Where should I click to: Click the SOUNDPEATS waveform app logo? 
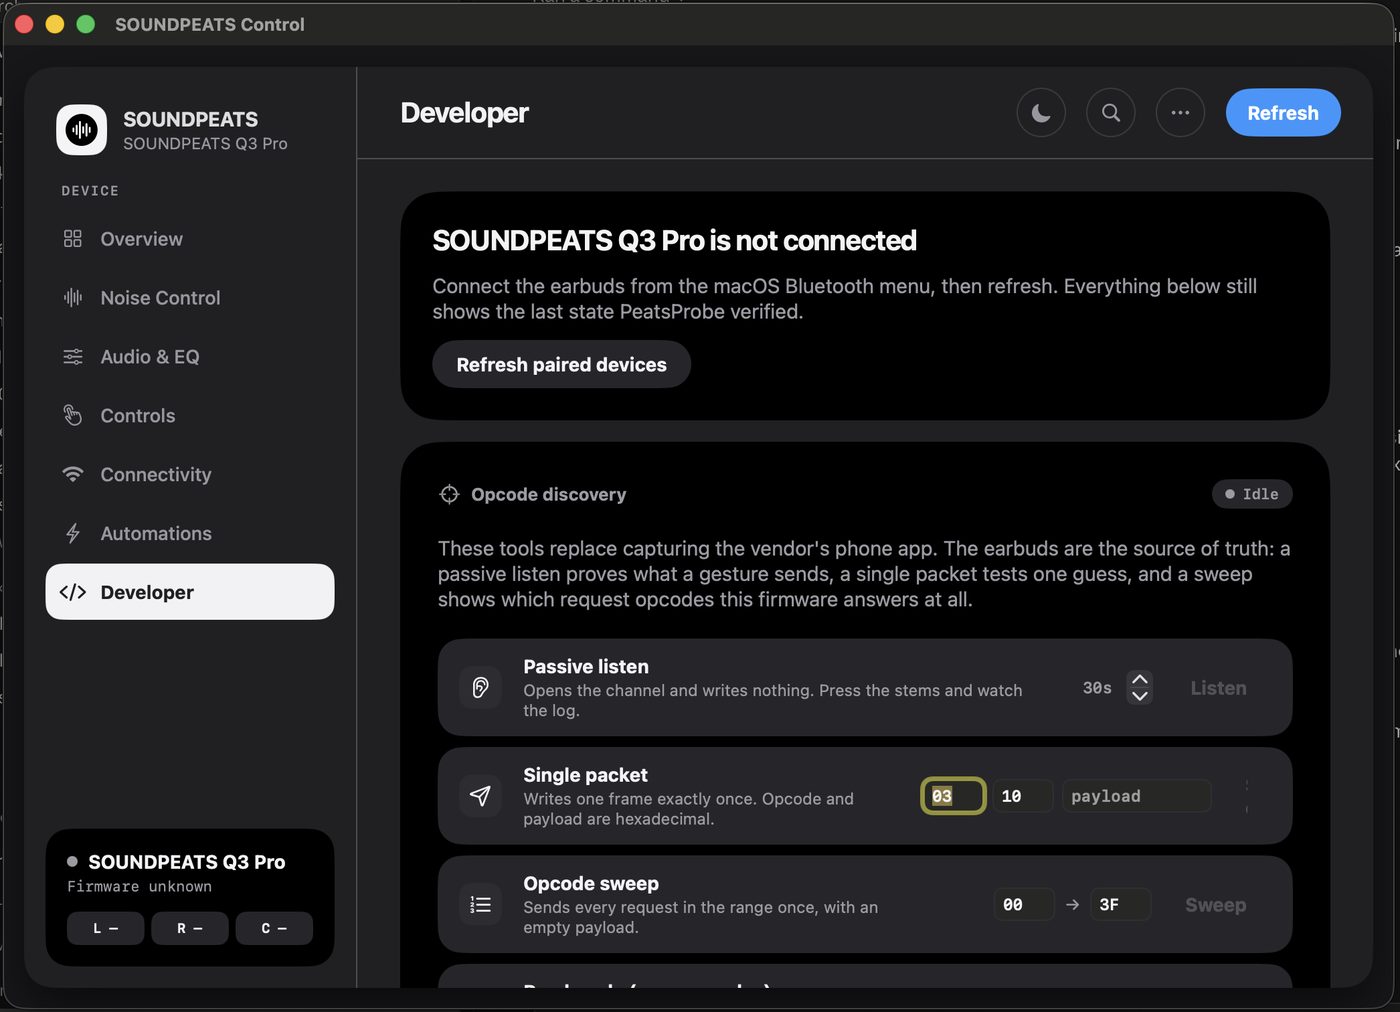coord(82,130)
